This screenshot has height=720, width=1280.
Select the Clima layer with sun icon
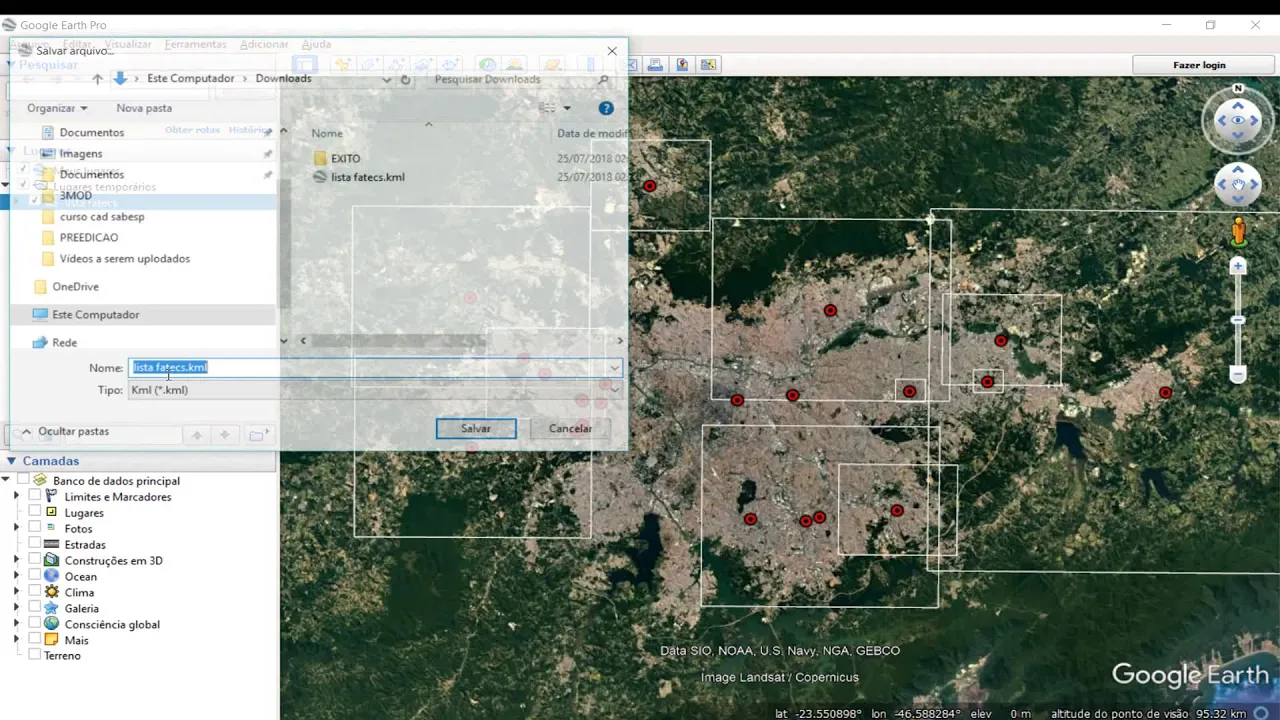[x=79, y=592]
